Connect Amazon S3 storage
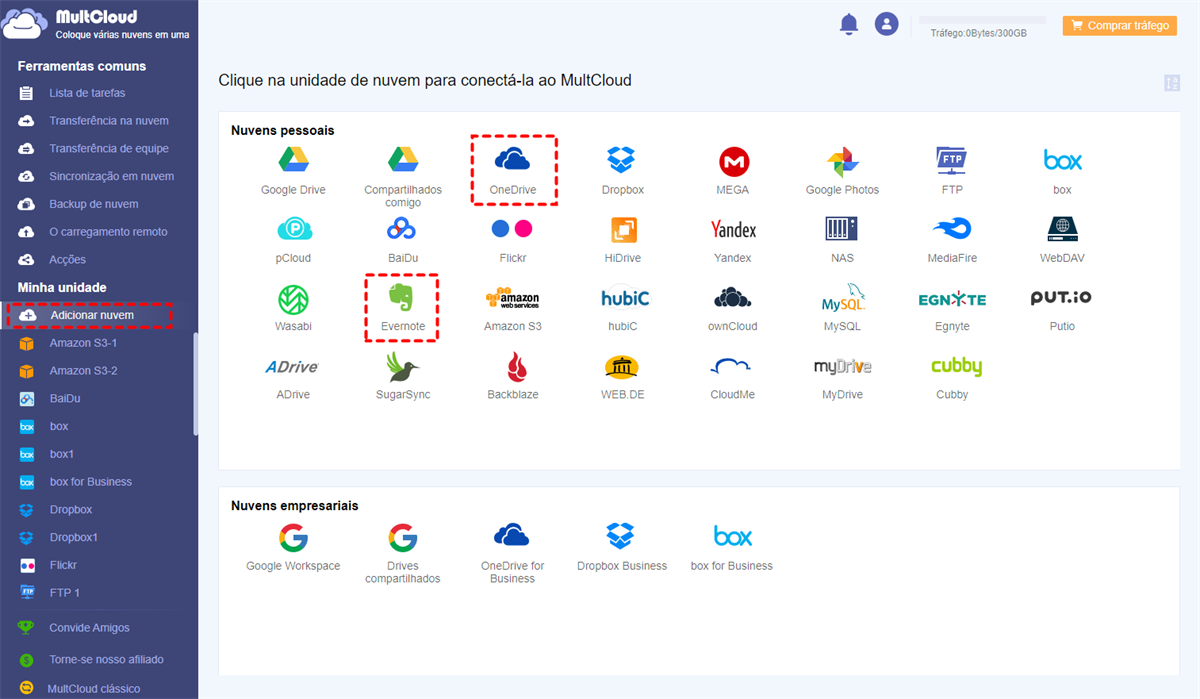Screen dimensions: 1200x699 [512, 307]
